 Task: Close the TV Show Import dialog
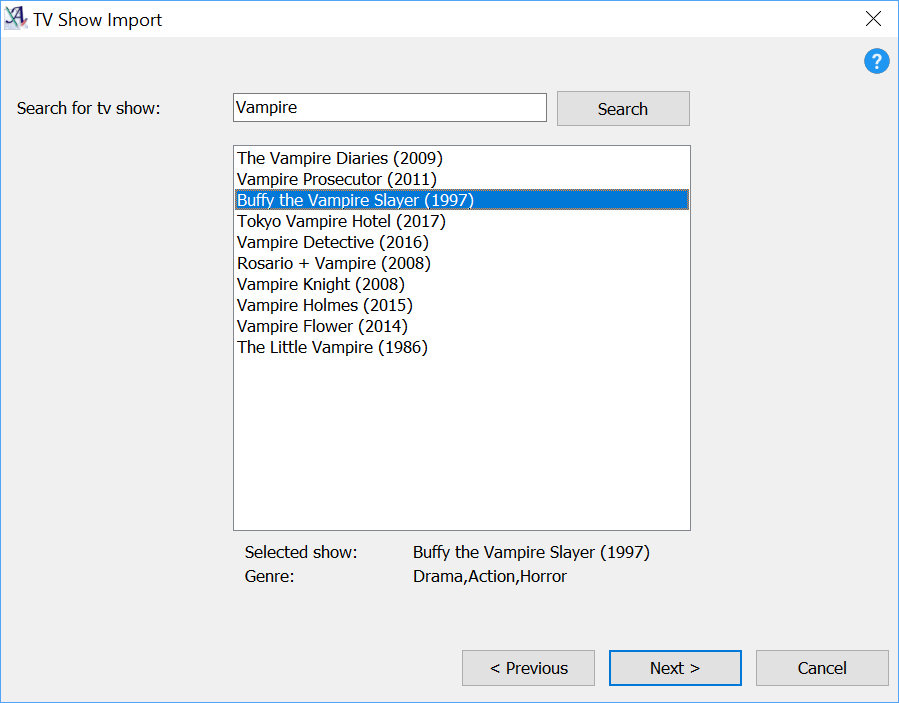pyautogui.click(x=873, y=19)
